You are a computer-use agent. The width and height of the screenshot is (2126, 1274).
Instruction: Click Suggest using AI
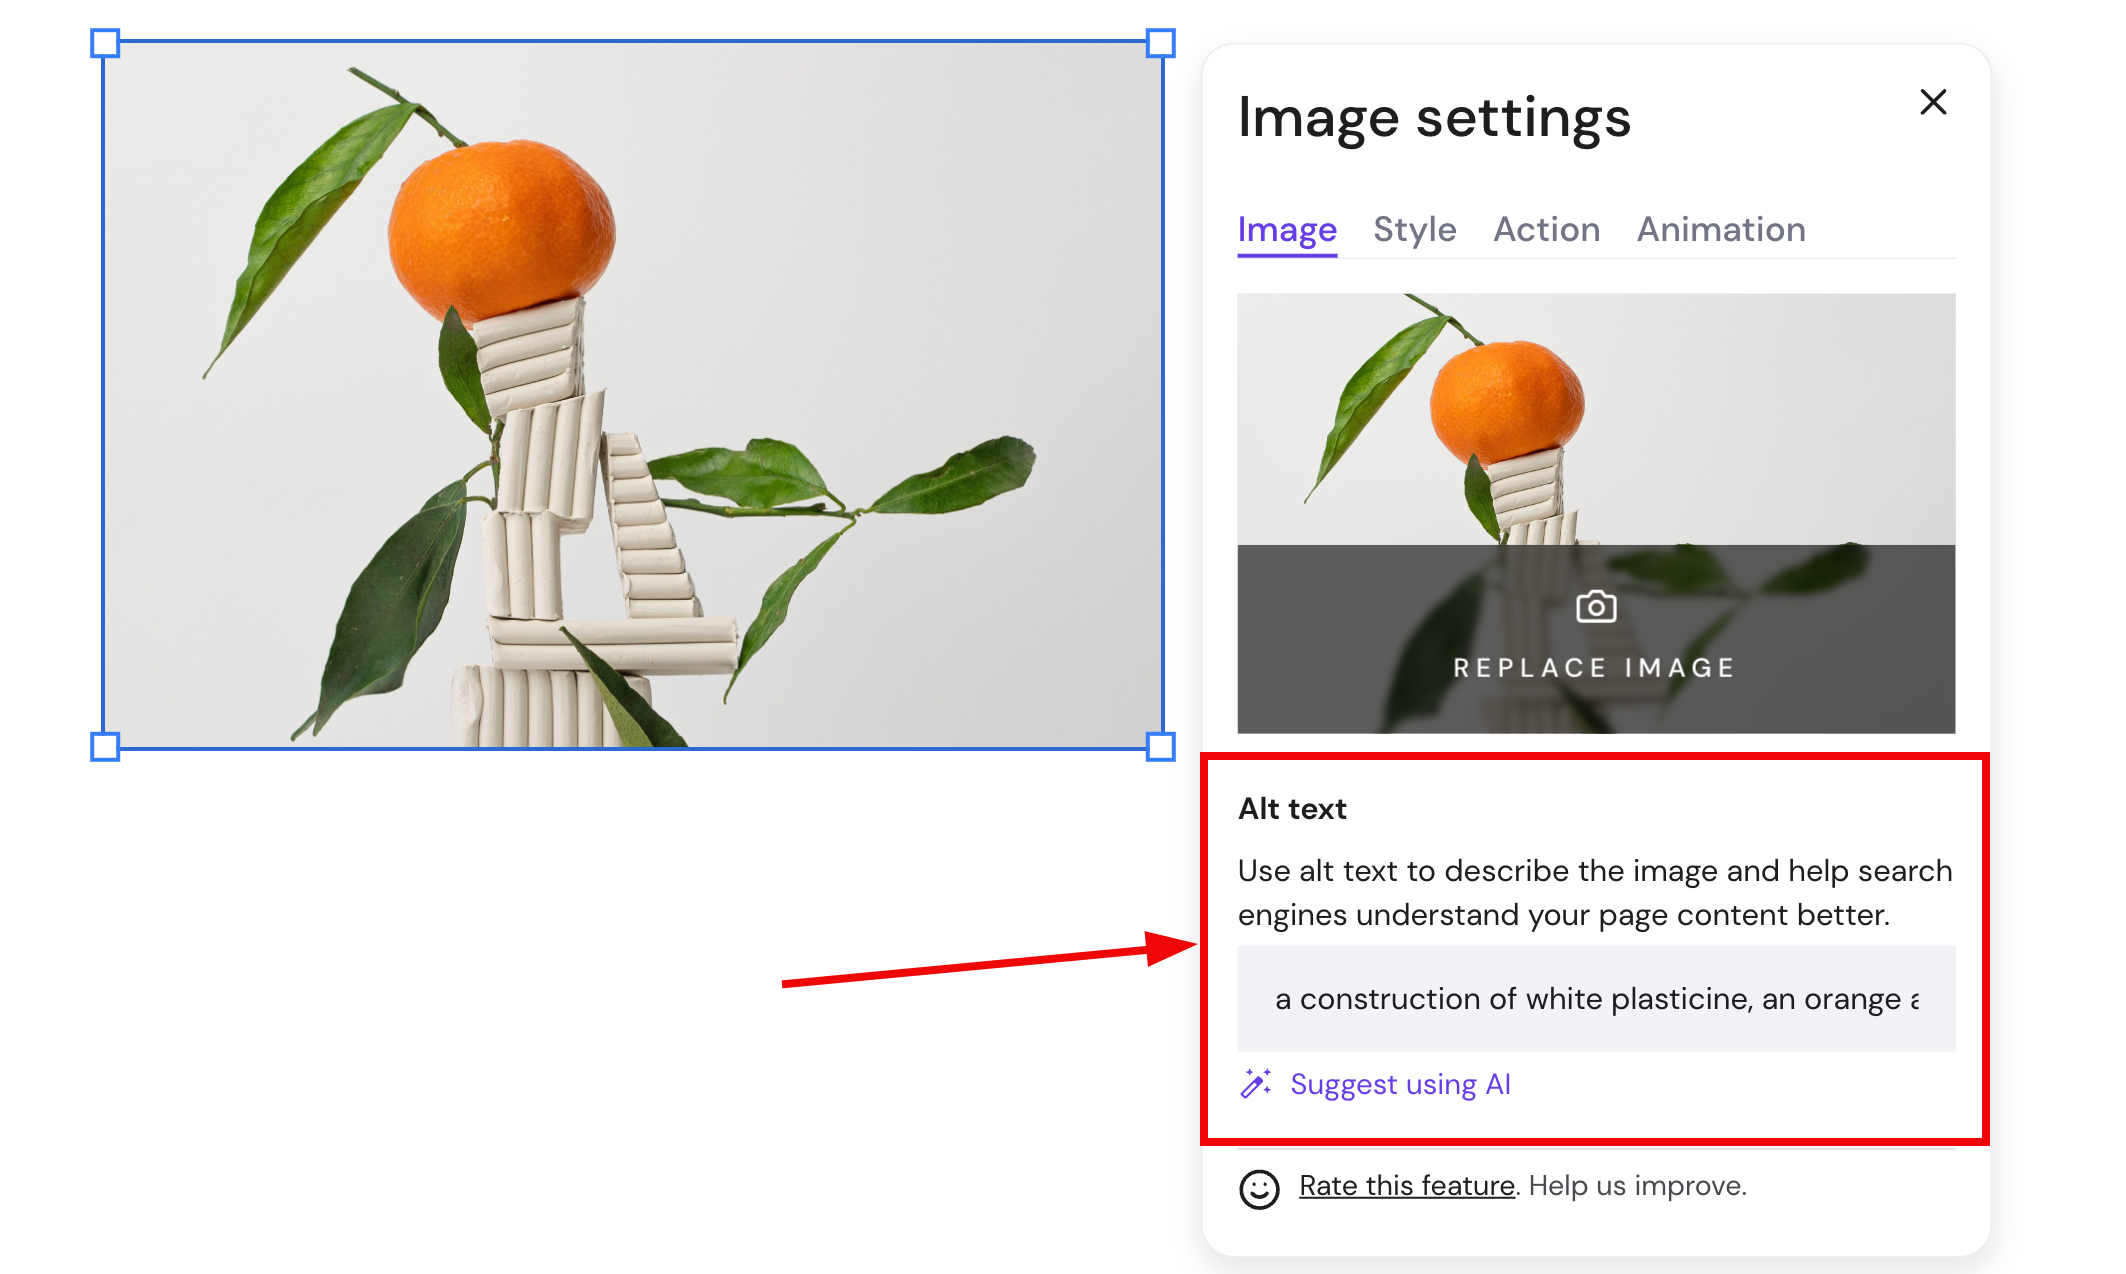(1400, 1083)
